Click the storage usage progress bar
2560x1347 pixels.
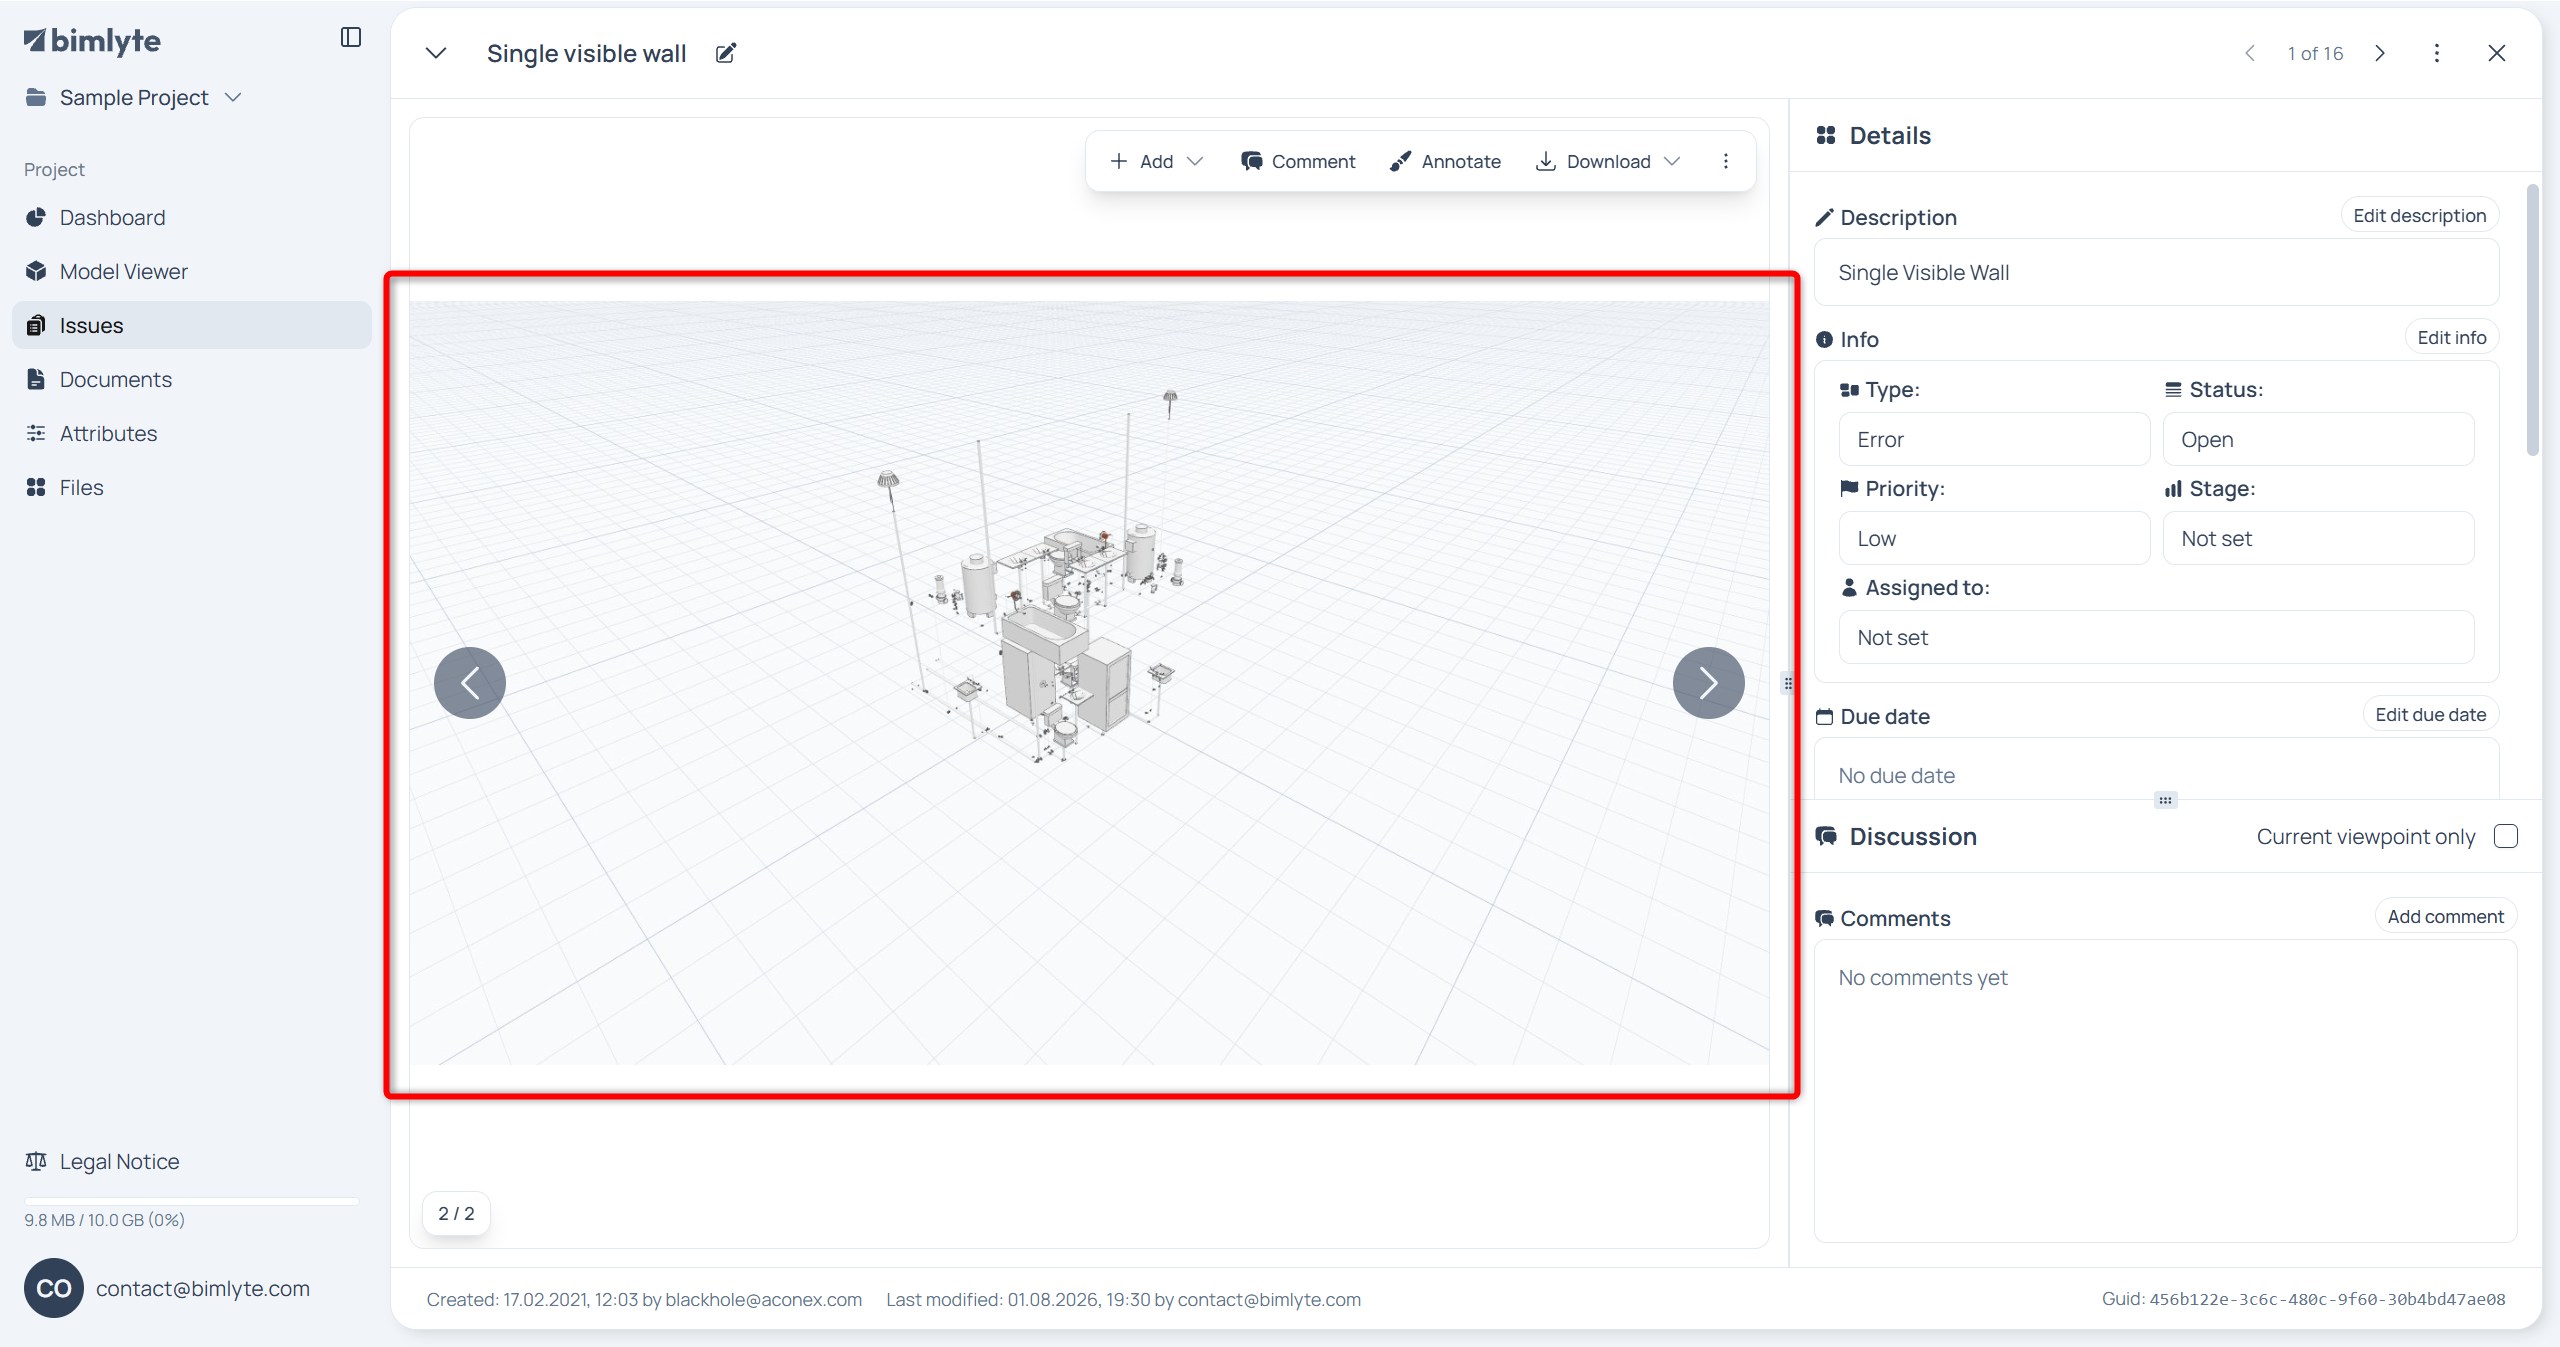click(x=192, y=1200)
